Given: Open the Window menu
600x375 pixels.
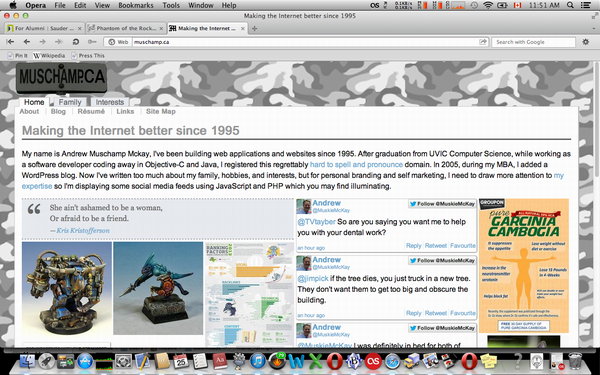Looking at the screenshot, I should tap(201, 5).
